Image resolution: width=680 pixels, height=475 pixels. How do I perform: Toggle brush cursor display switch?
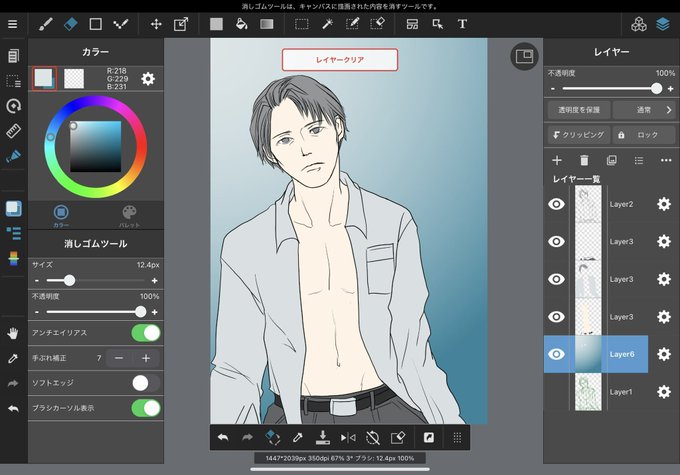(146, 408)
